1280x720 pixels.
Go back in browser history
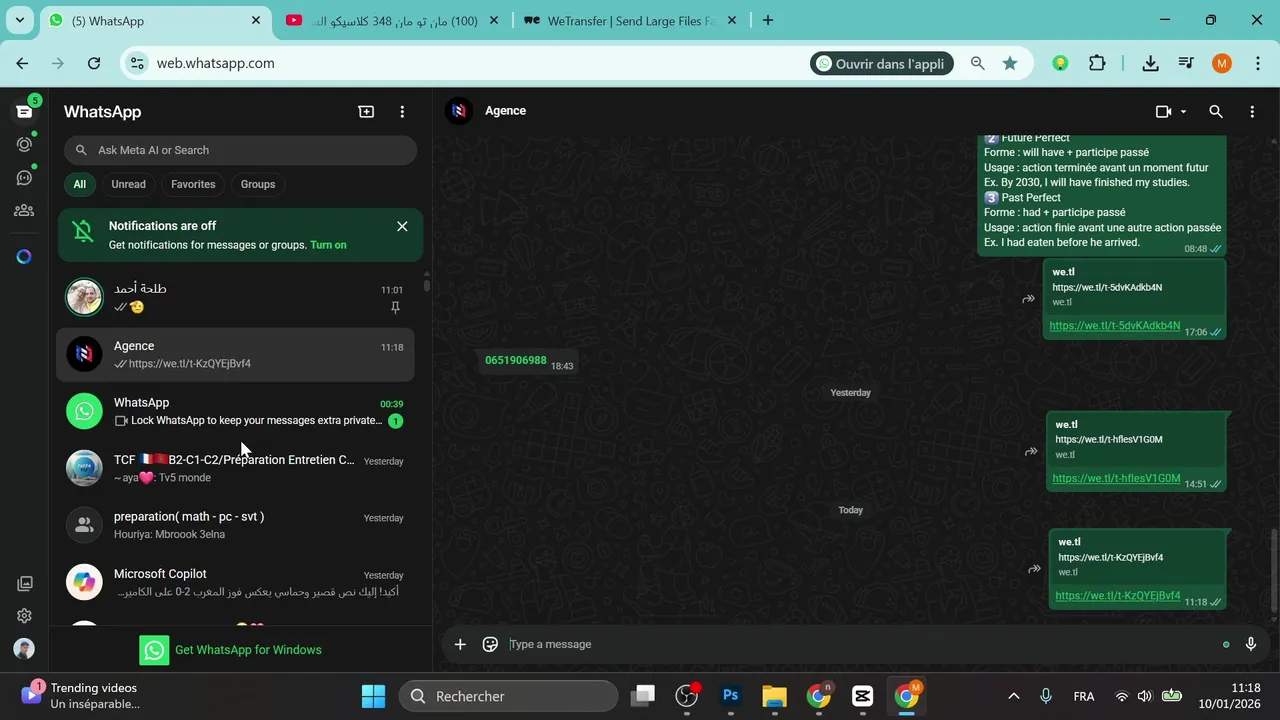(22, 63)
